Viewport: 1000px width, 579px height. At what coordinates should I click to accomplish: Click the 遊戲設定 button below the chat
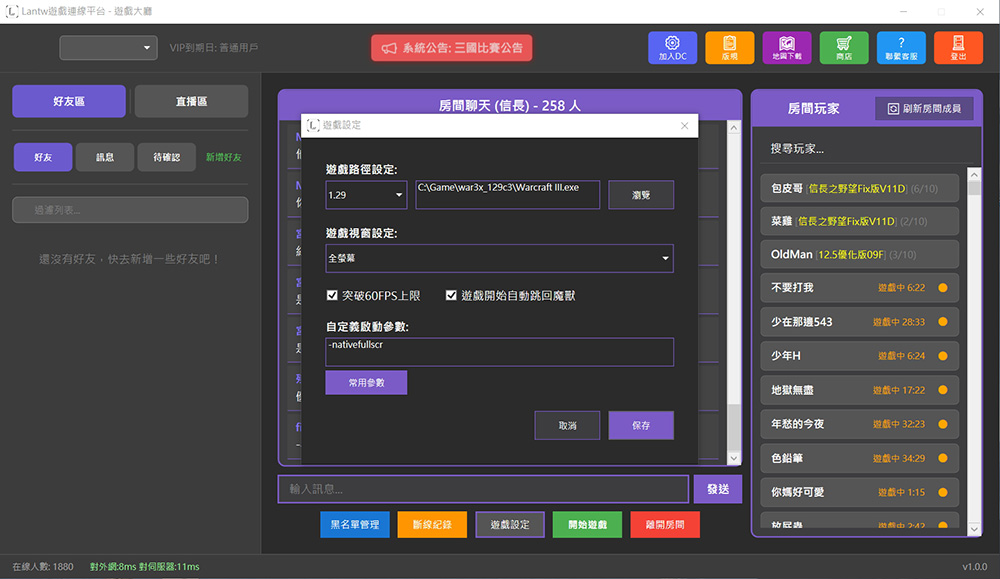coord(510,525)
